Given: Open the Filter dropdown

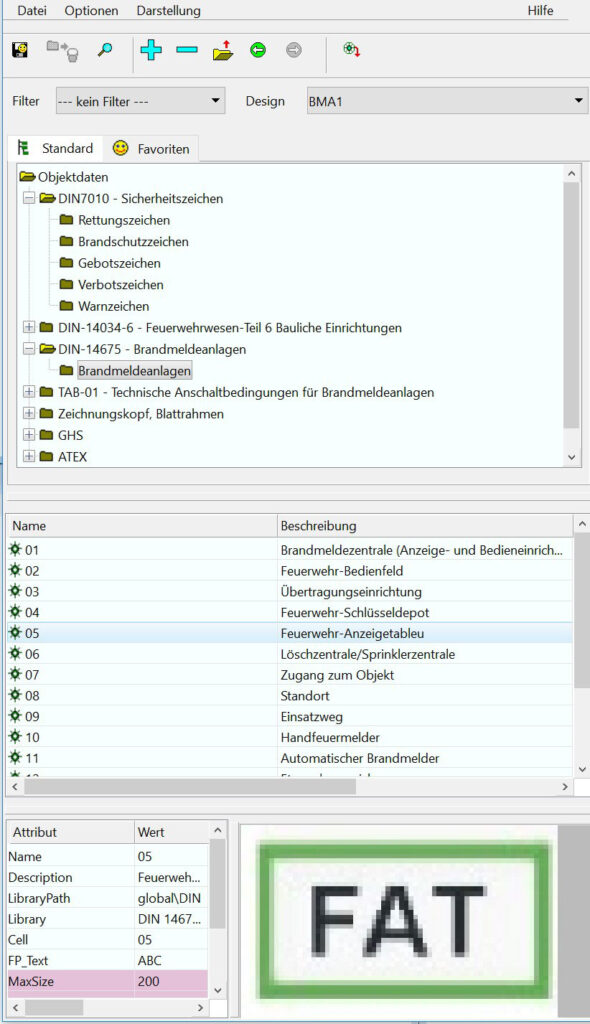Looking at the screenshot, I should tap(140, 101).
